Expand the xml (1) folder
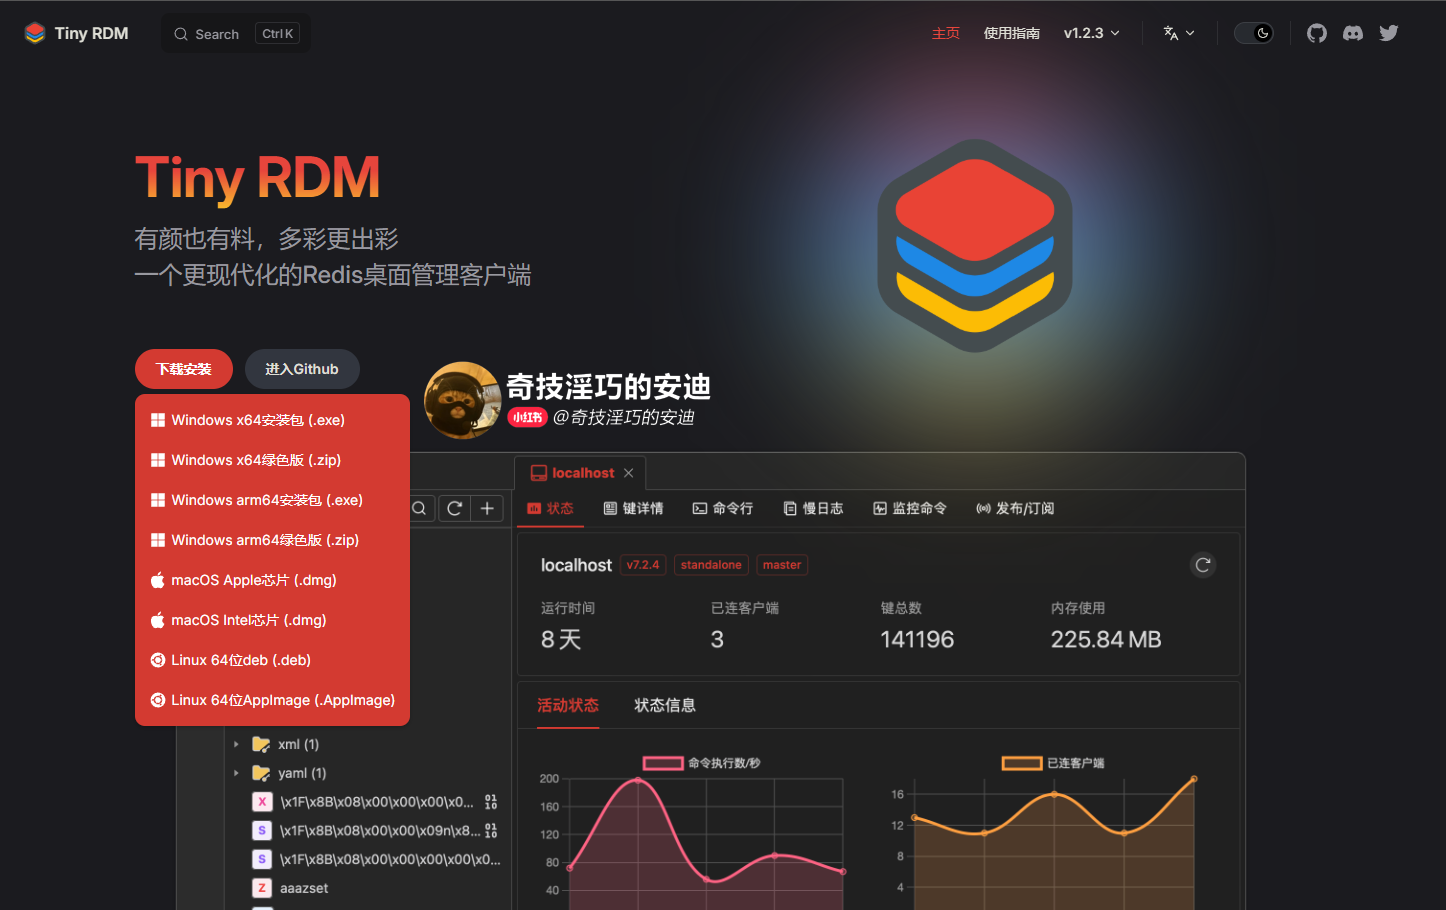Image resolution: width=1446 pixels, height=910 pixels. (236, 744)
